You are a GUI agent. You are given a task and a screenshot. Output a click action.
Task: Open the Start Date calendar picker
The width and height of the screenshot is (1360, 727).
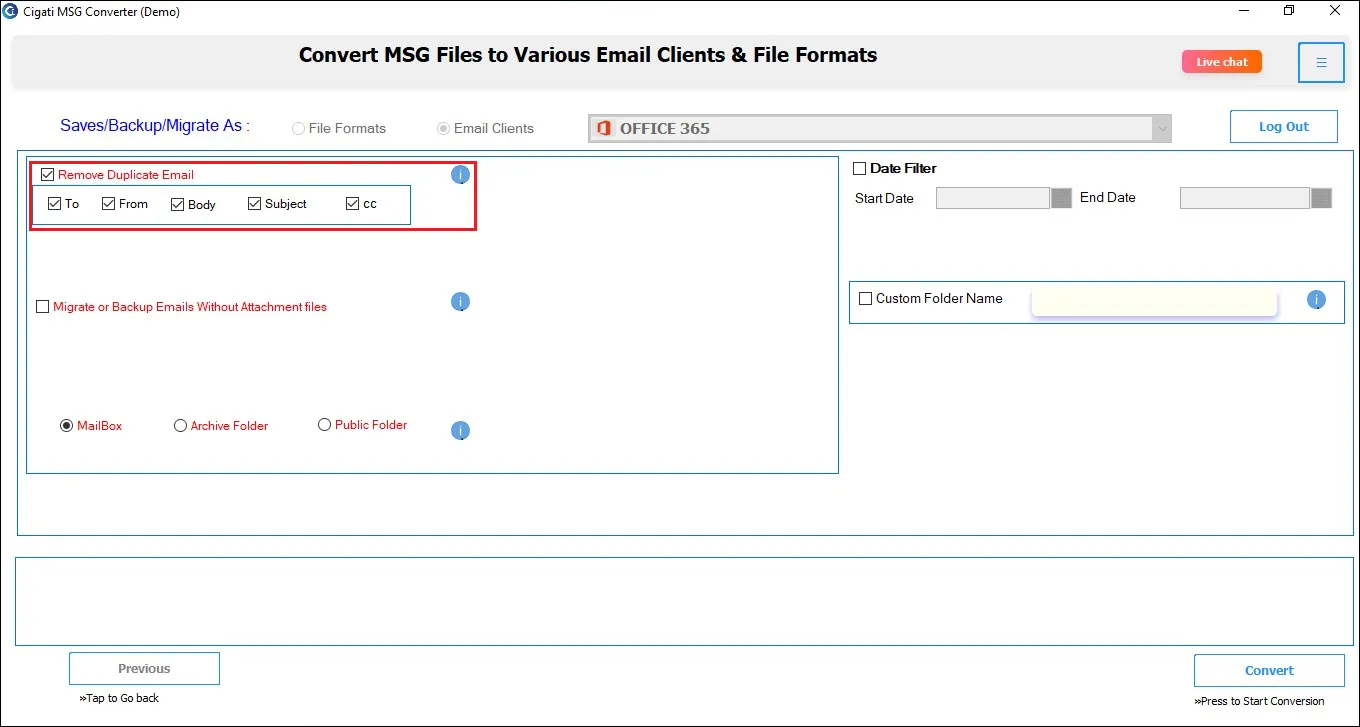[1061, 198]
